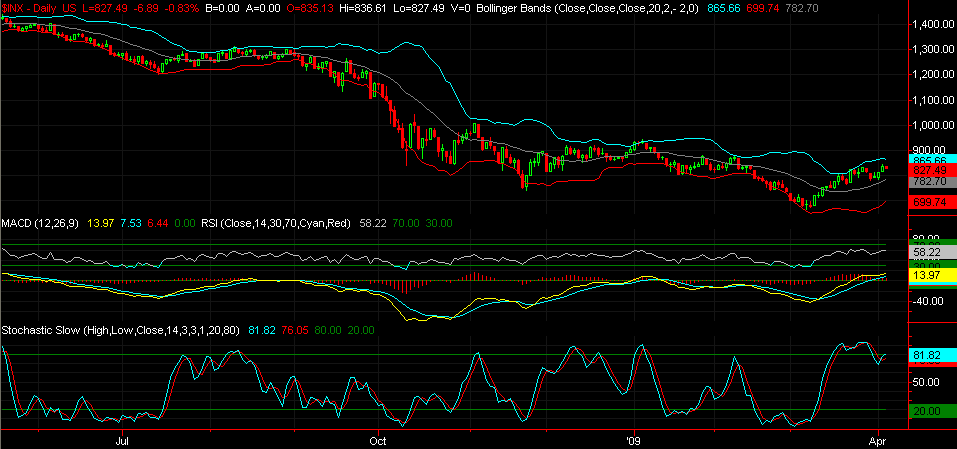Click the cyan 81.82 tag on the stochastic axis
Image resolution: width=957 pixels, height=449 pixels.
932,355
